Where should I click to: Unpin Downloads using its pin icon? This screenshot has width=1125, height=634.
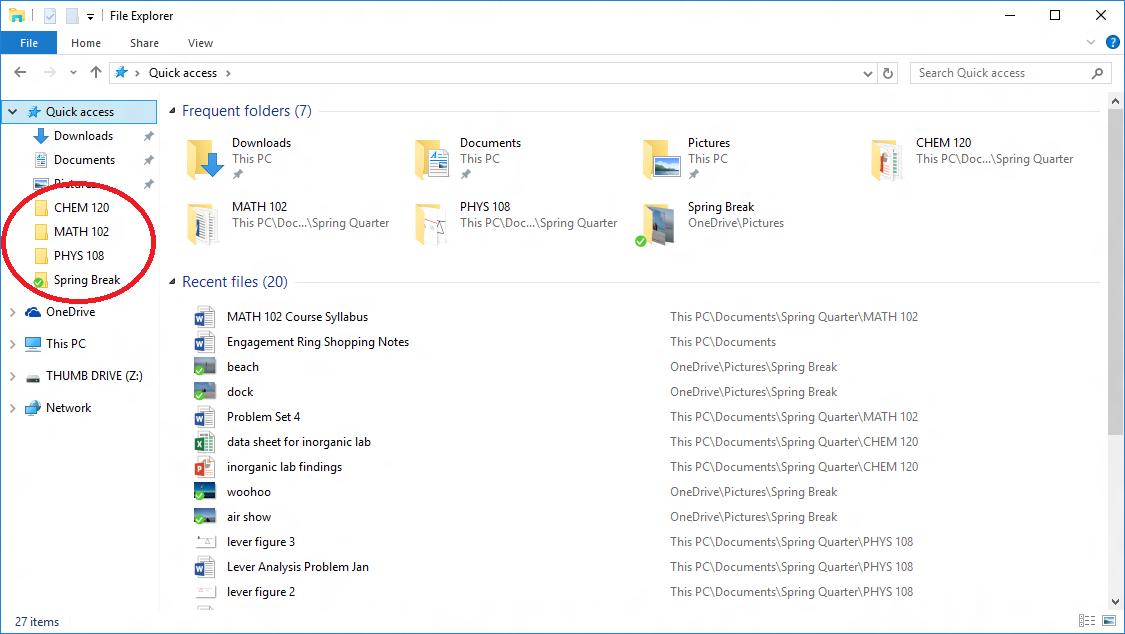click(149, 136)
